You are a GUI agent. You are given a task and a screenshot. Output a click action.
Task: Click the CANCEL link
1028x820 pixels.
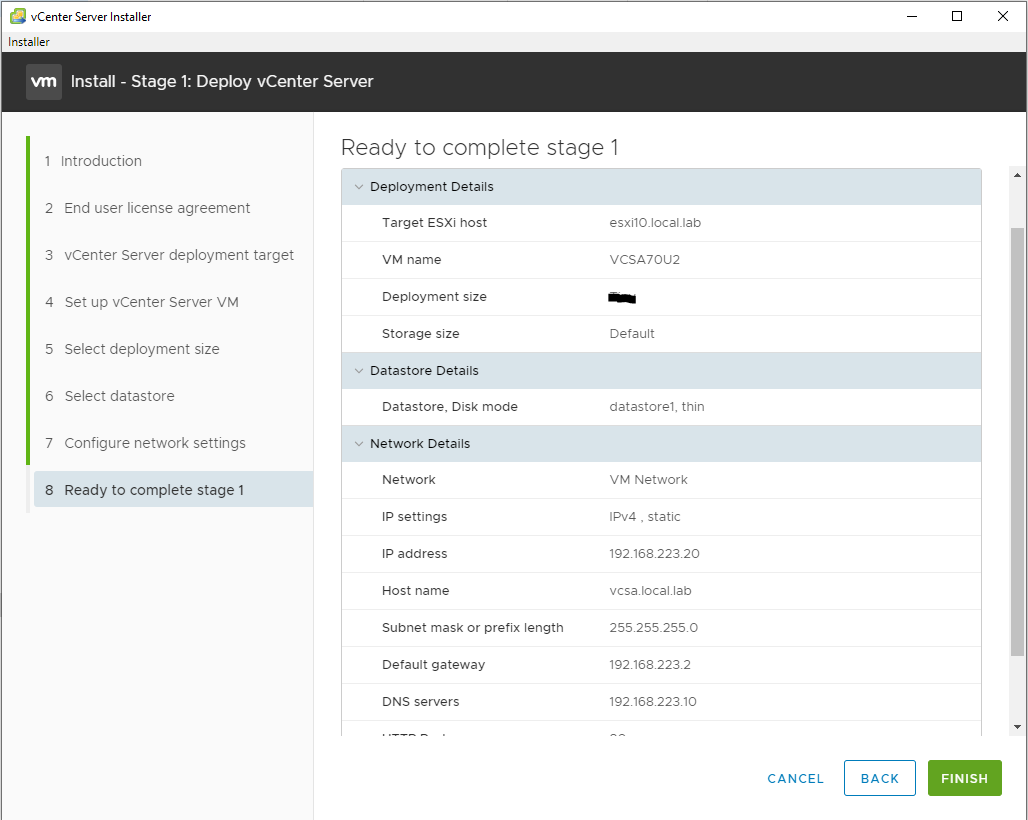[x=795, y=779]
